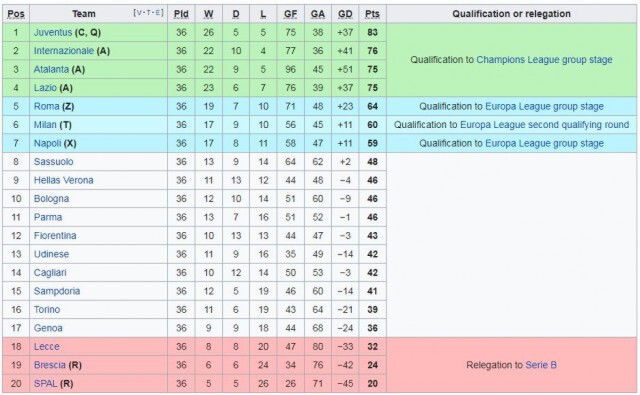
Task: Open the Internazionale team link
Action: 64,51
